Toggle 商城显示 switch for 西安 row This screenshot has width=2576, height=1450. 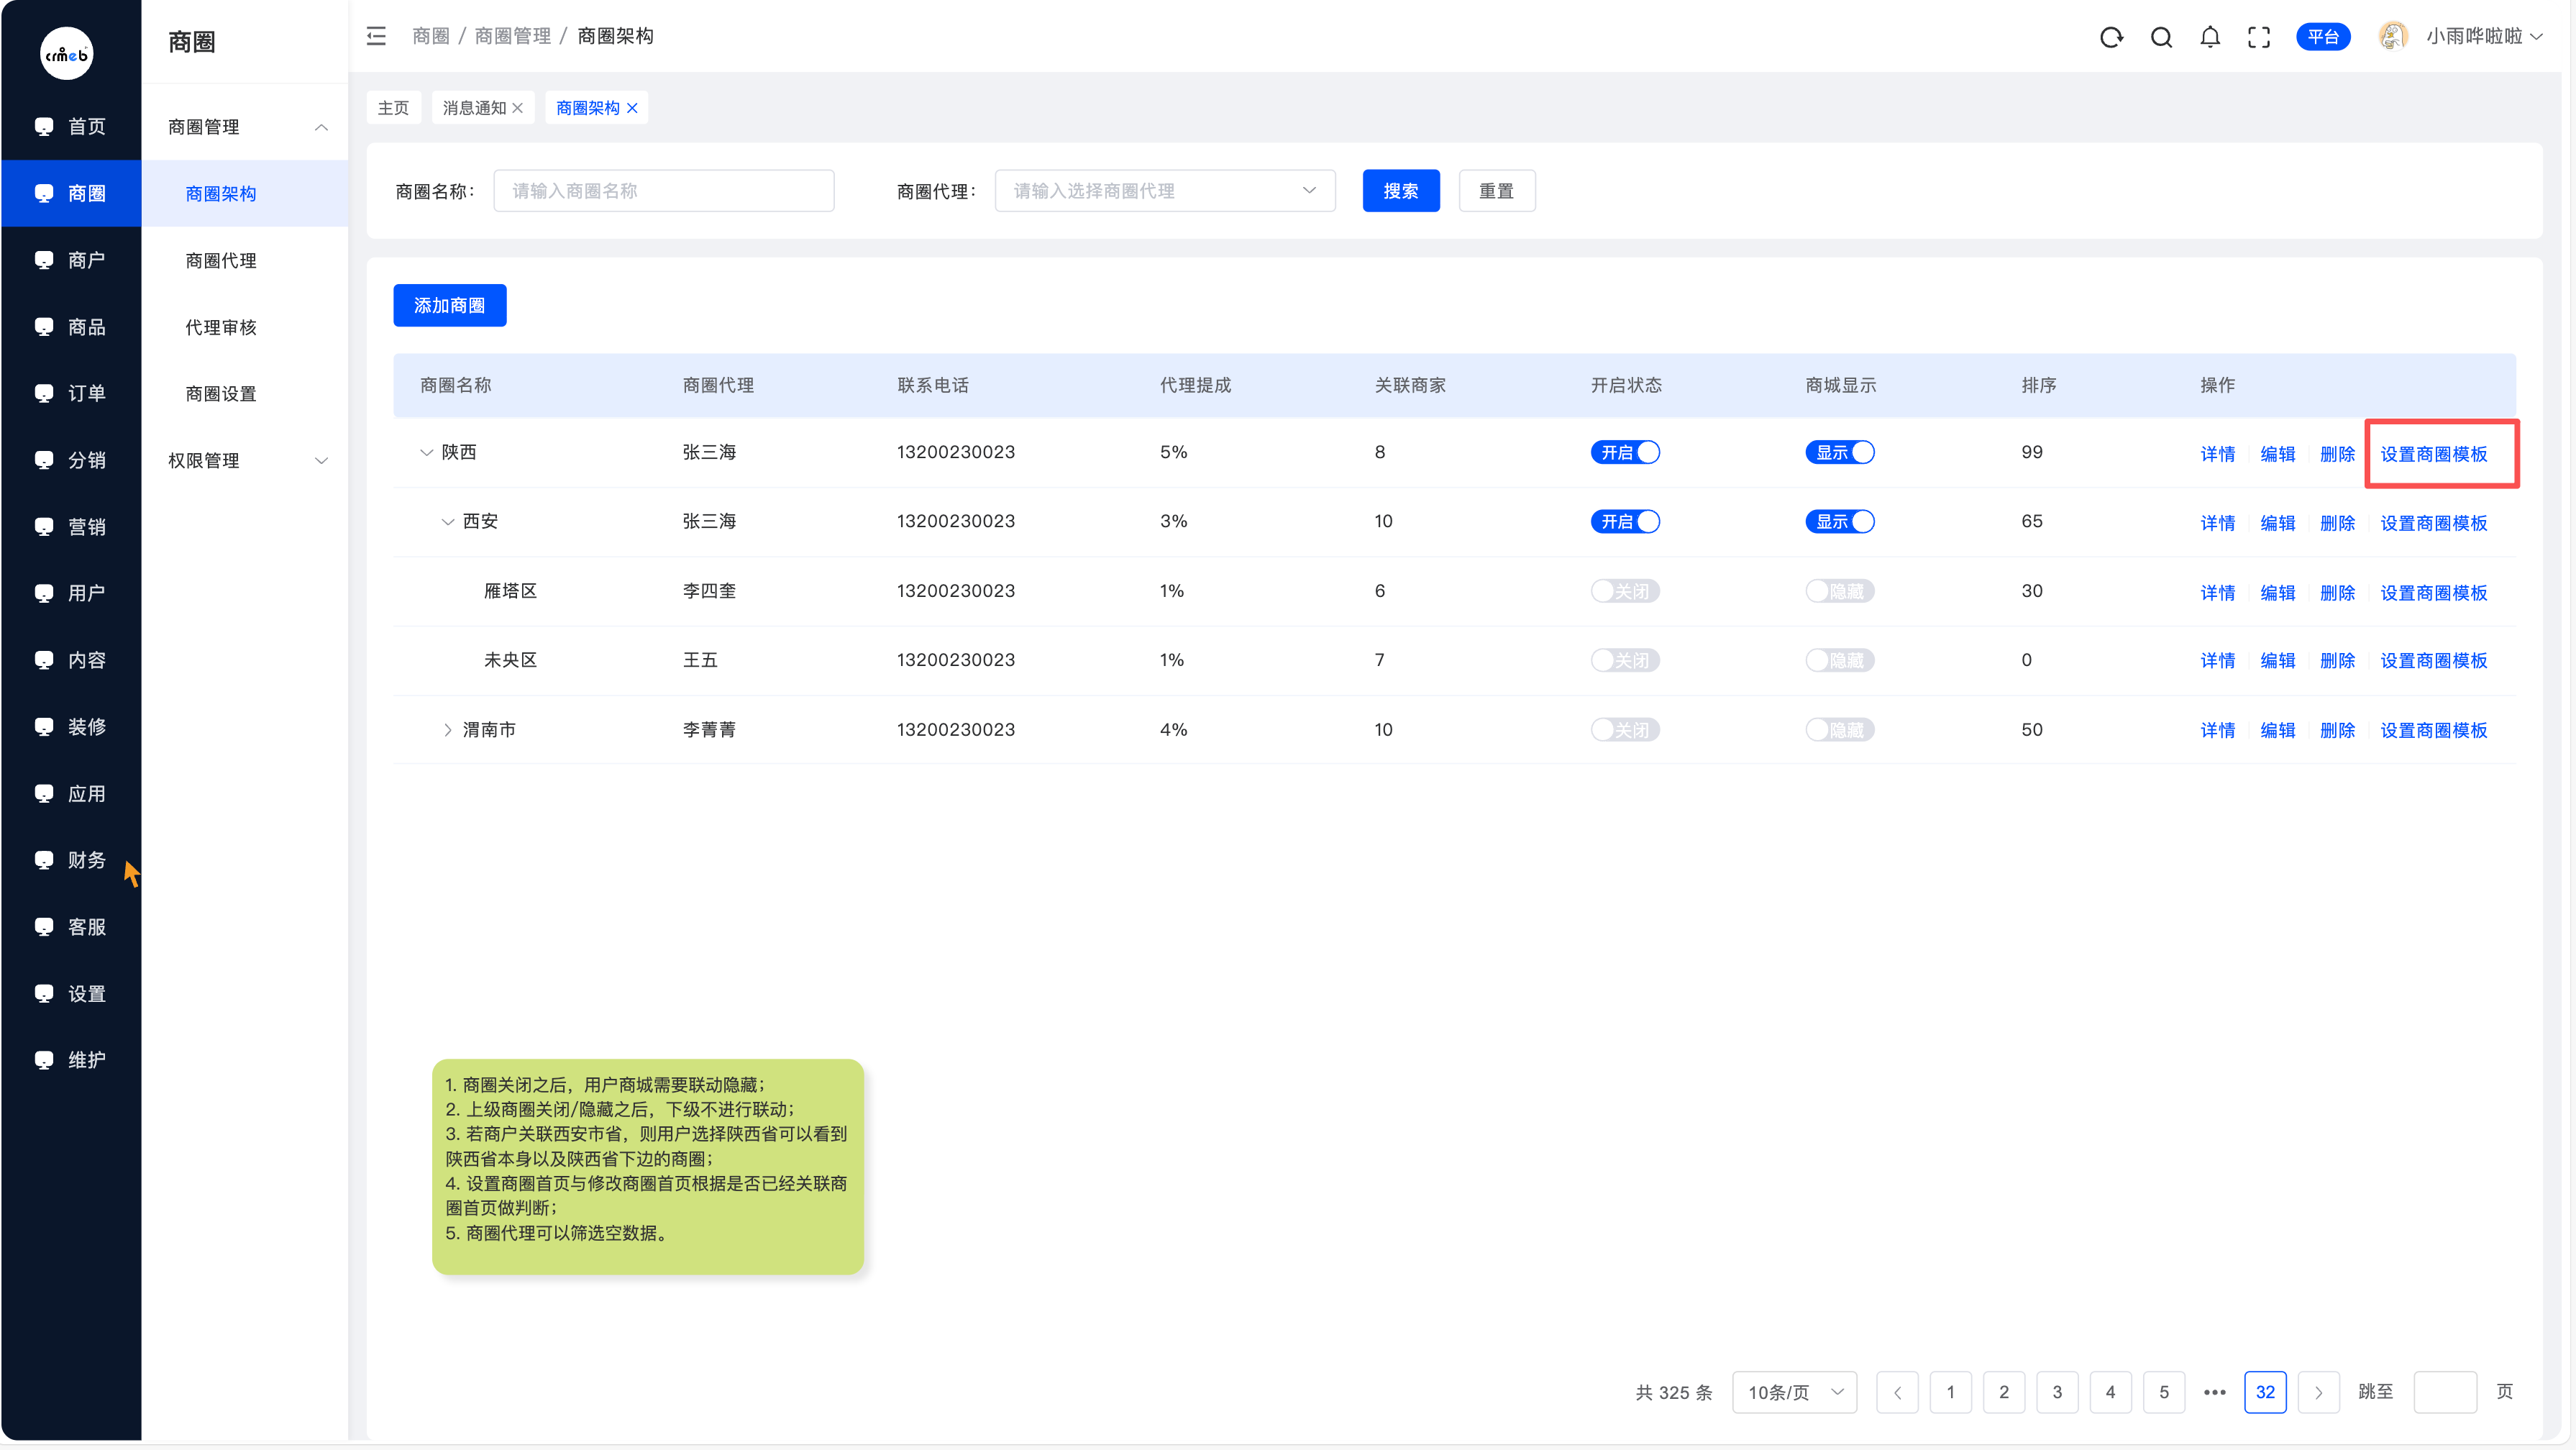coord(1839,522)
